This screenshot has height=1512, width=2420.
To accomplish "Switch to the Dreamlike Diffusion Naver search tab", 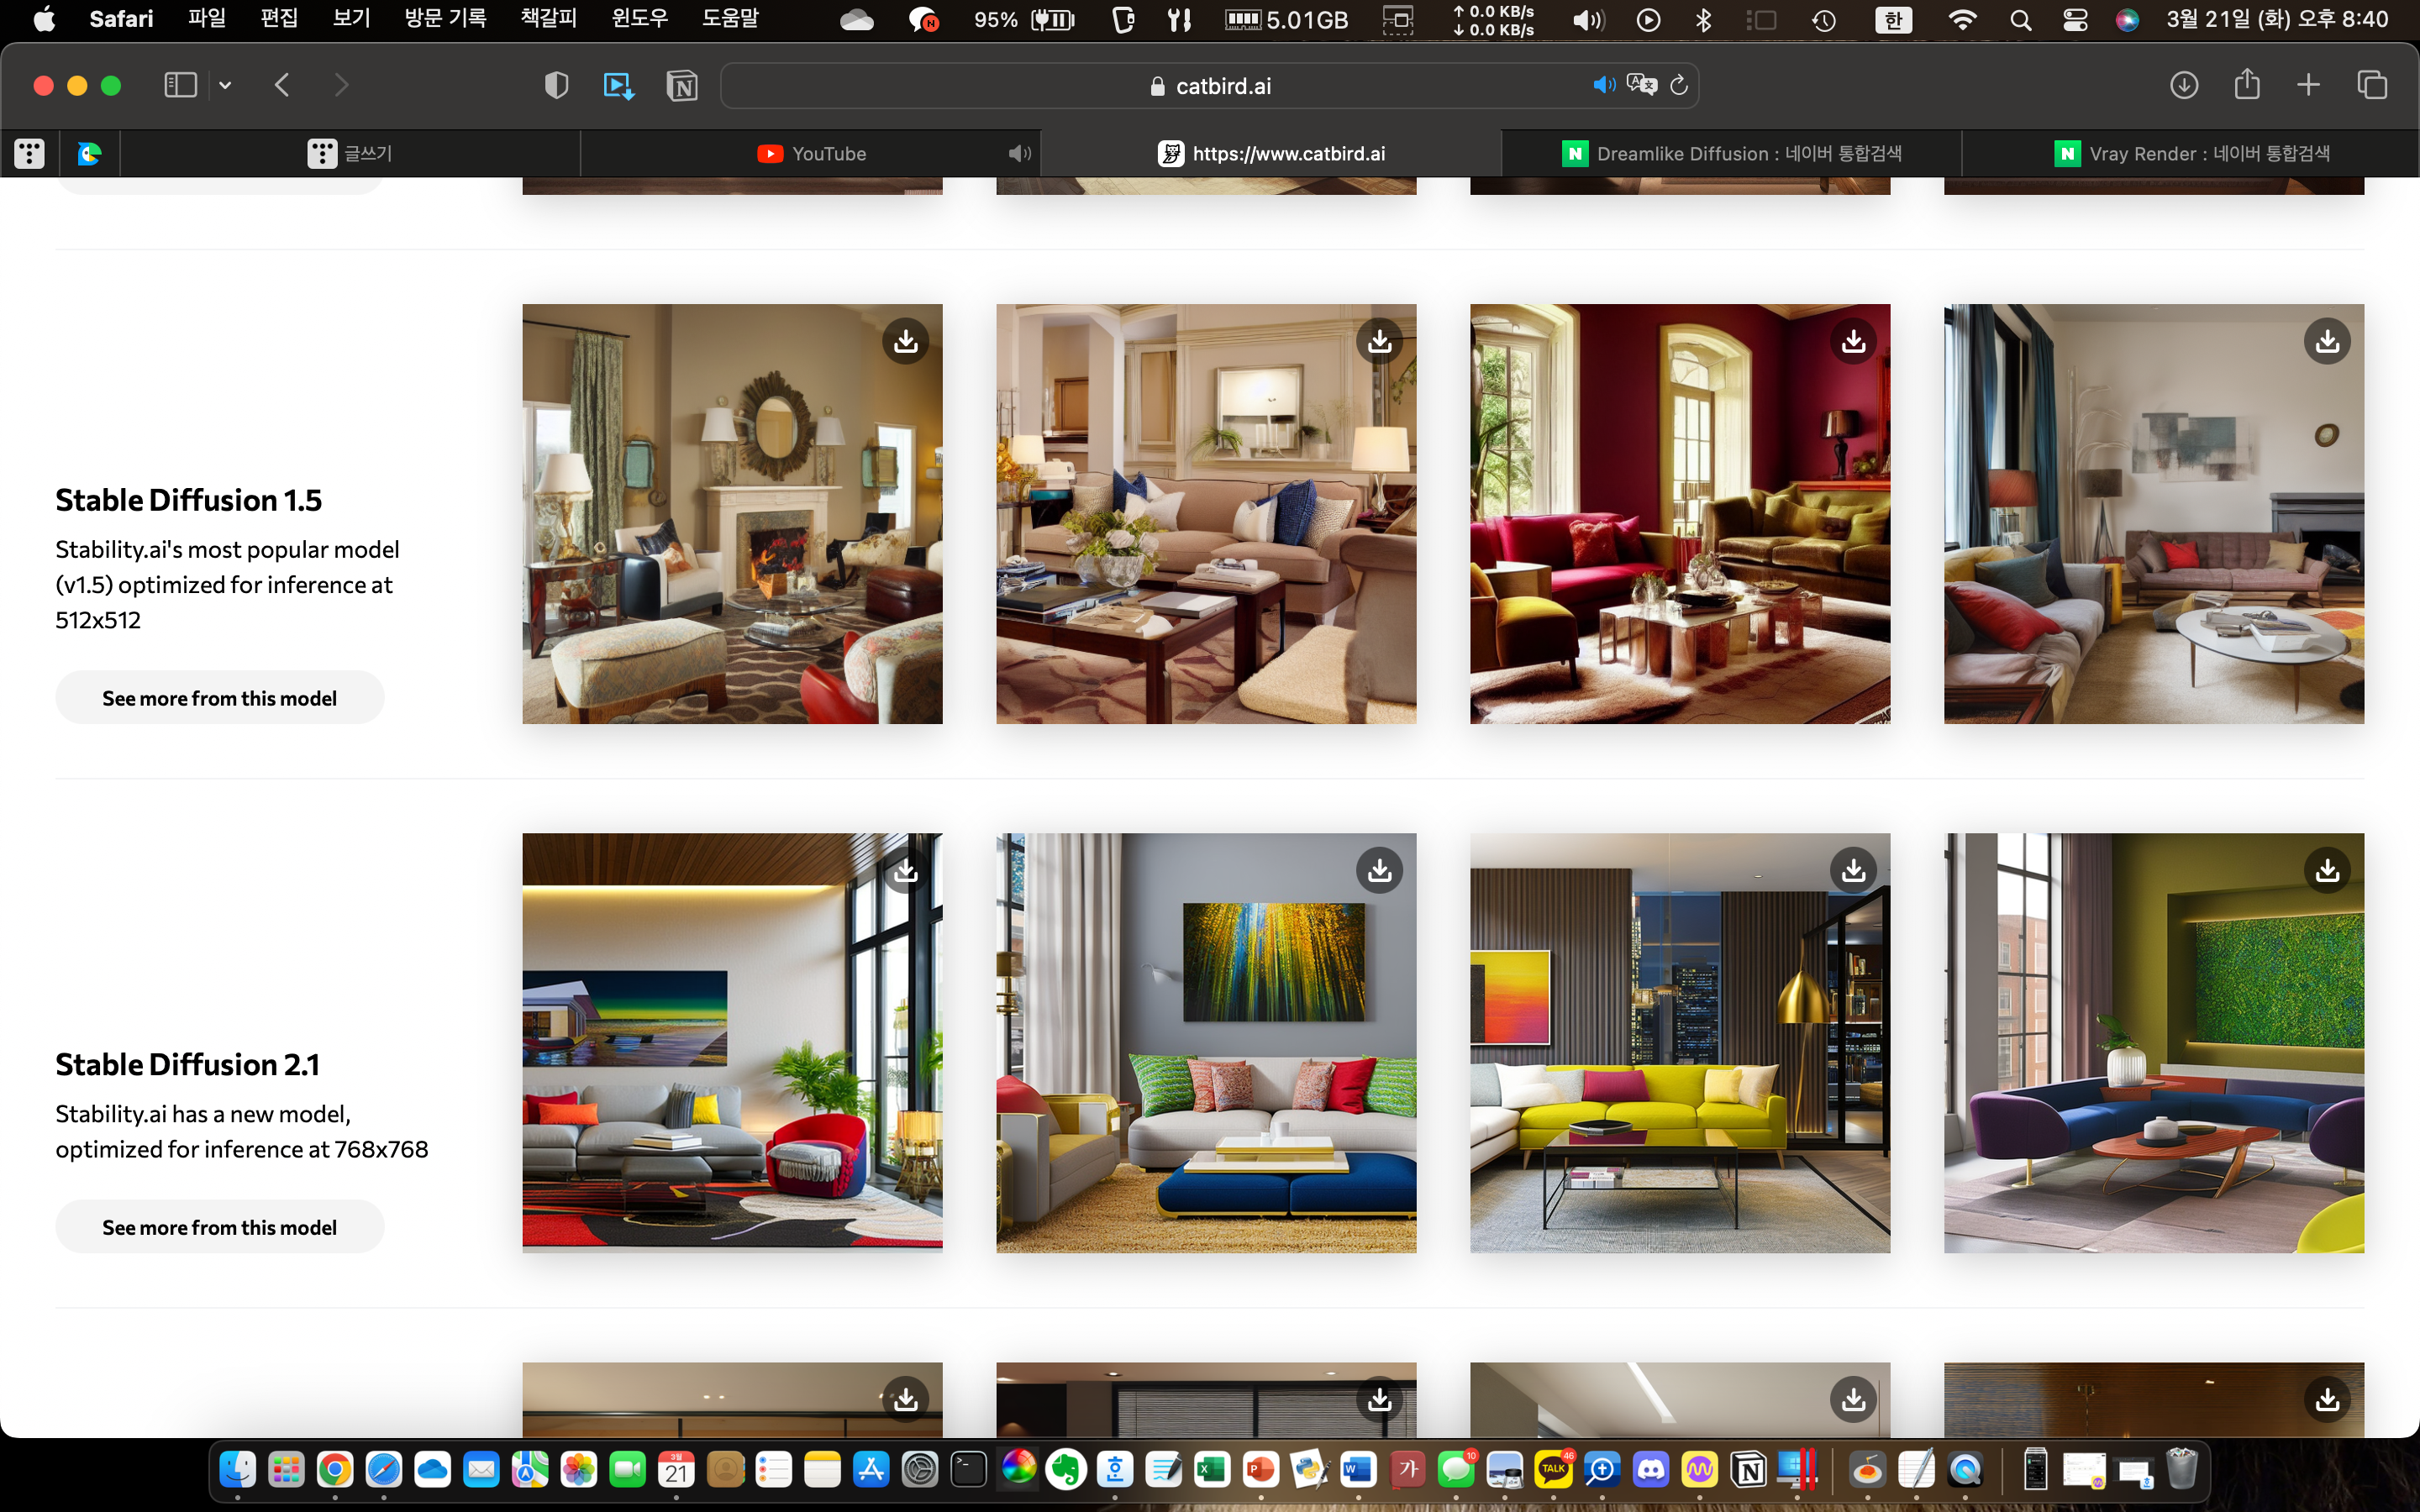I will [1731, 153].
